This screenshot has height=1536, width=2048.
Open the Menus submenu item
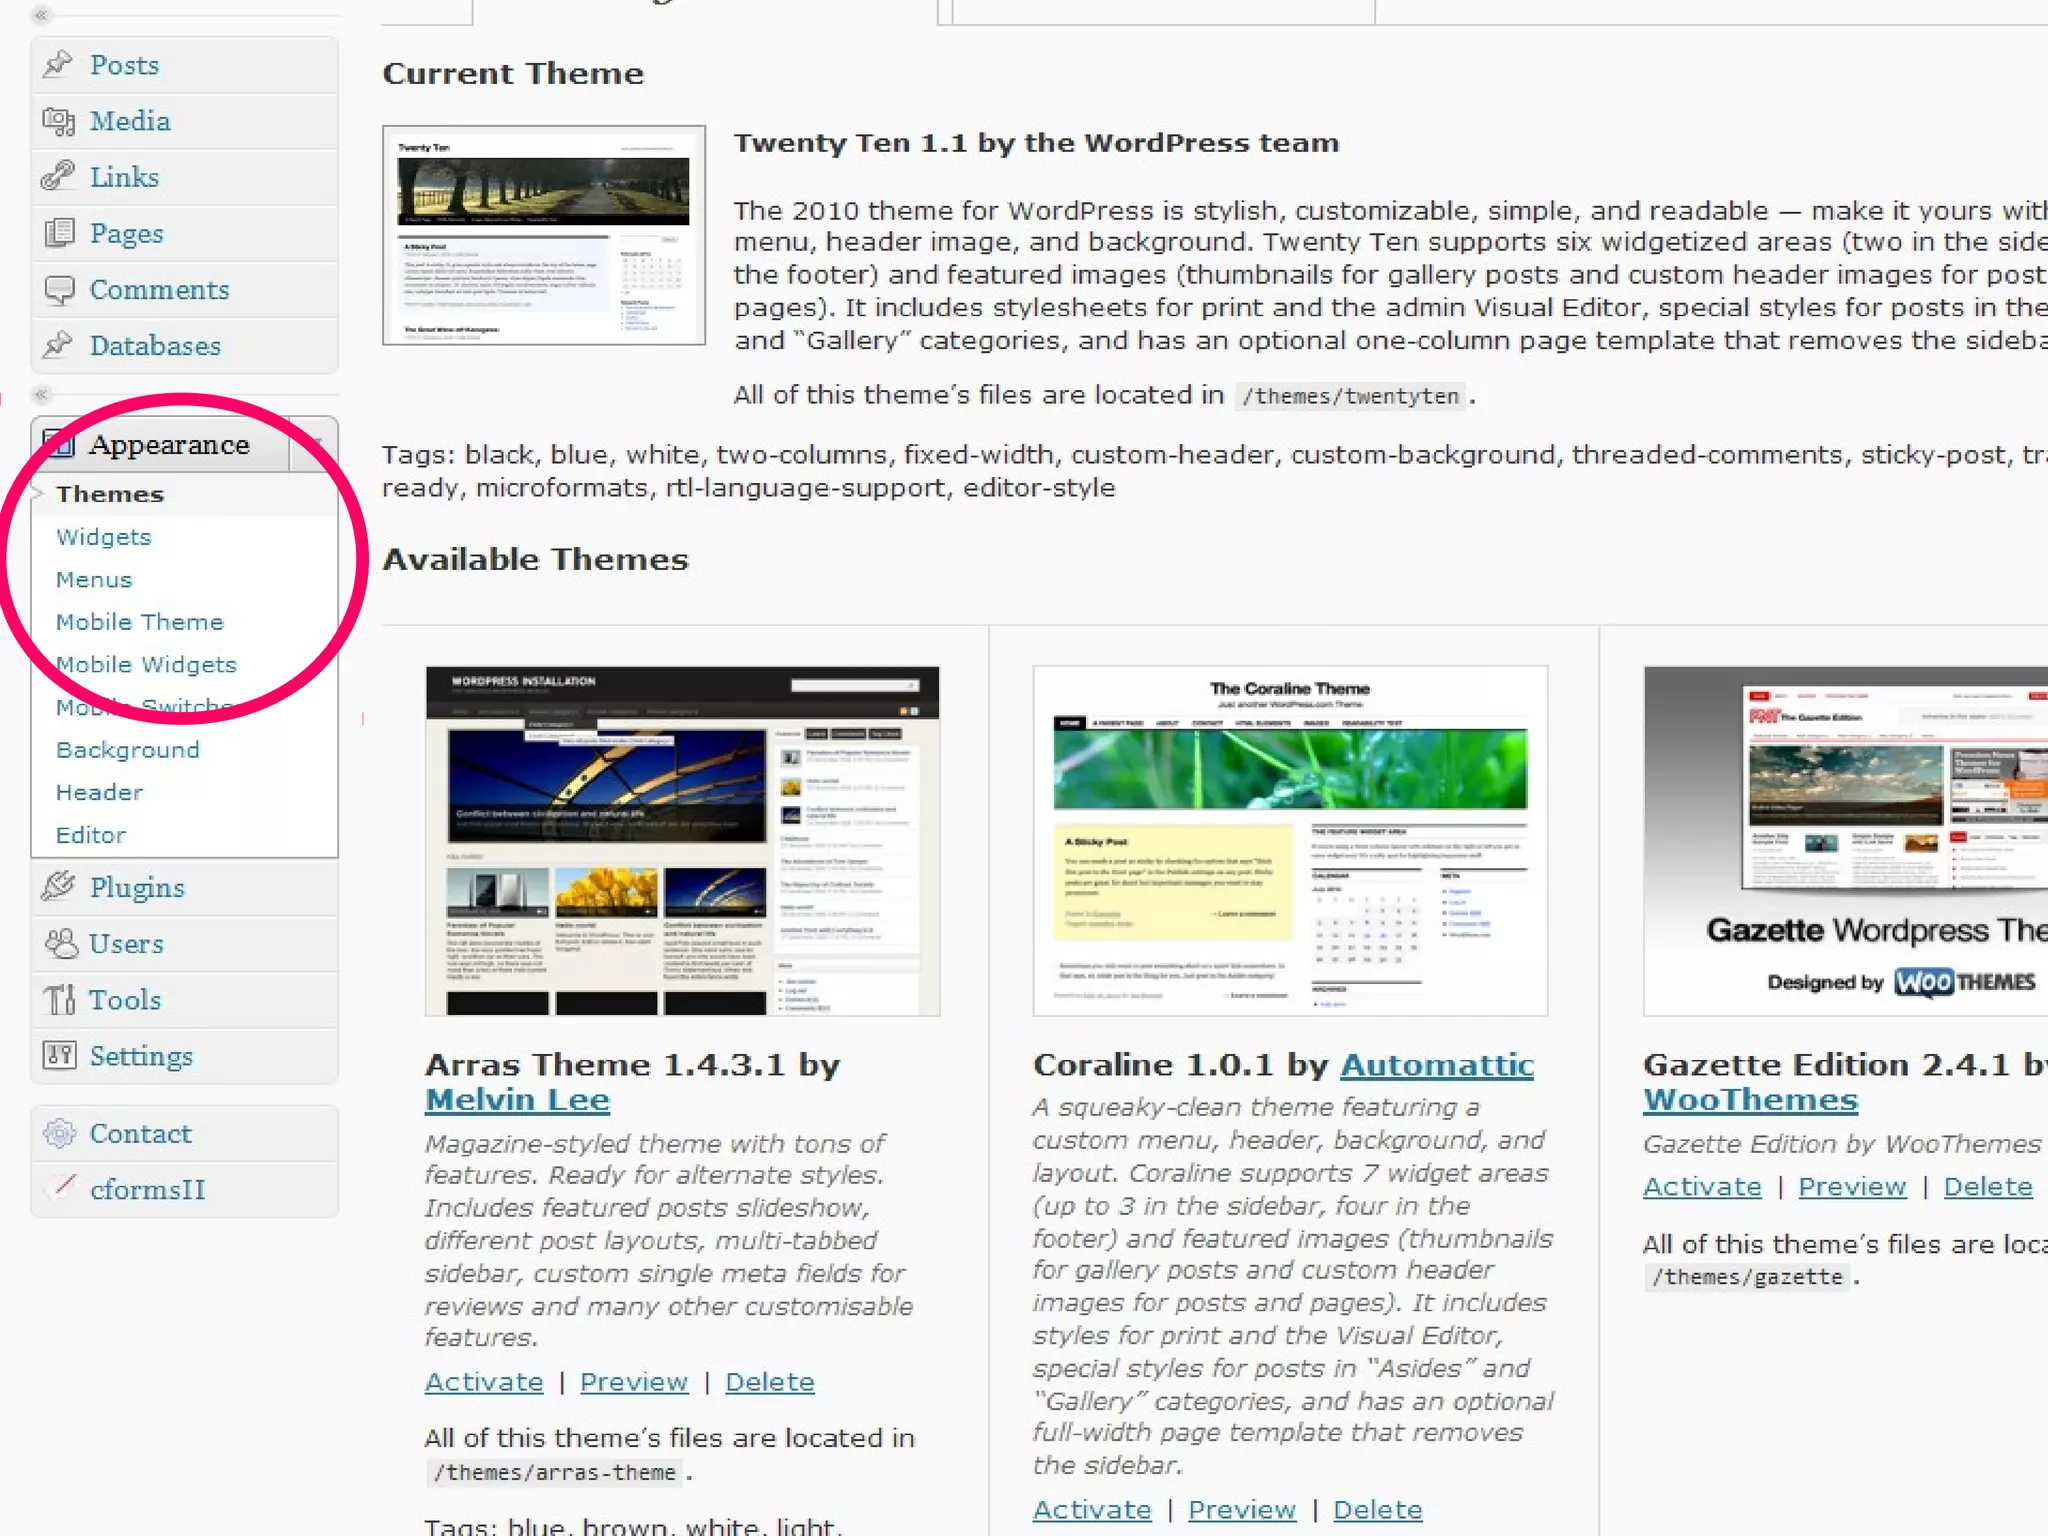point(94,580)
